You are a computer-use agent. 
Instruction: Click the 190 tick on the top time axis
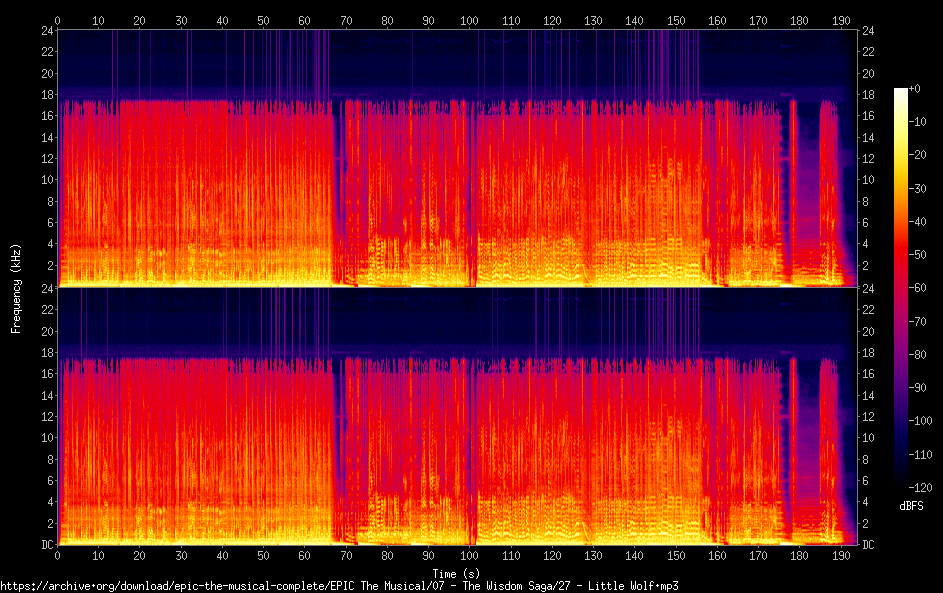[841, 20]
